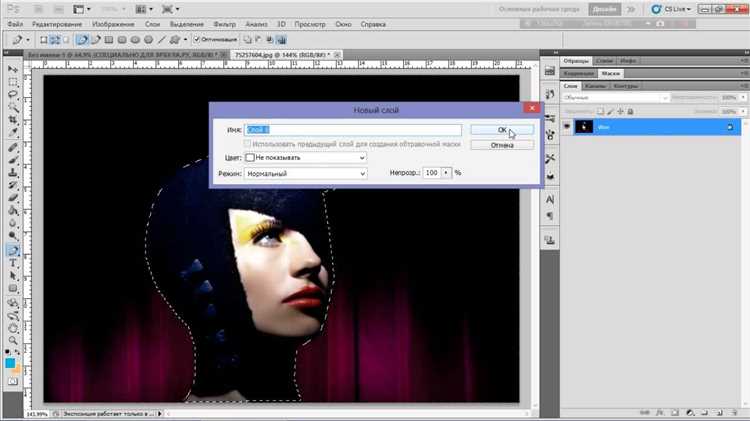The image size is (750, 421).
Task: Select the Pen tool in toolbar
Action: point(13,250)
